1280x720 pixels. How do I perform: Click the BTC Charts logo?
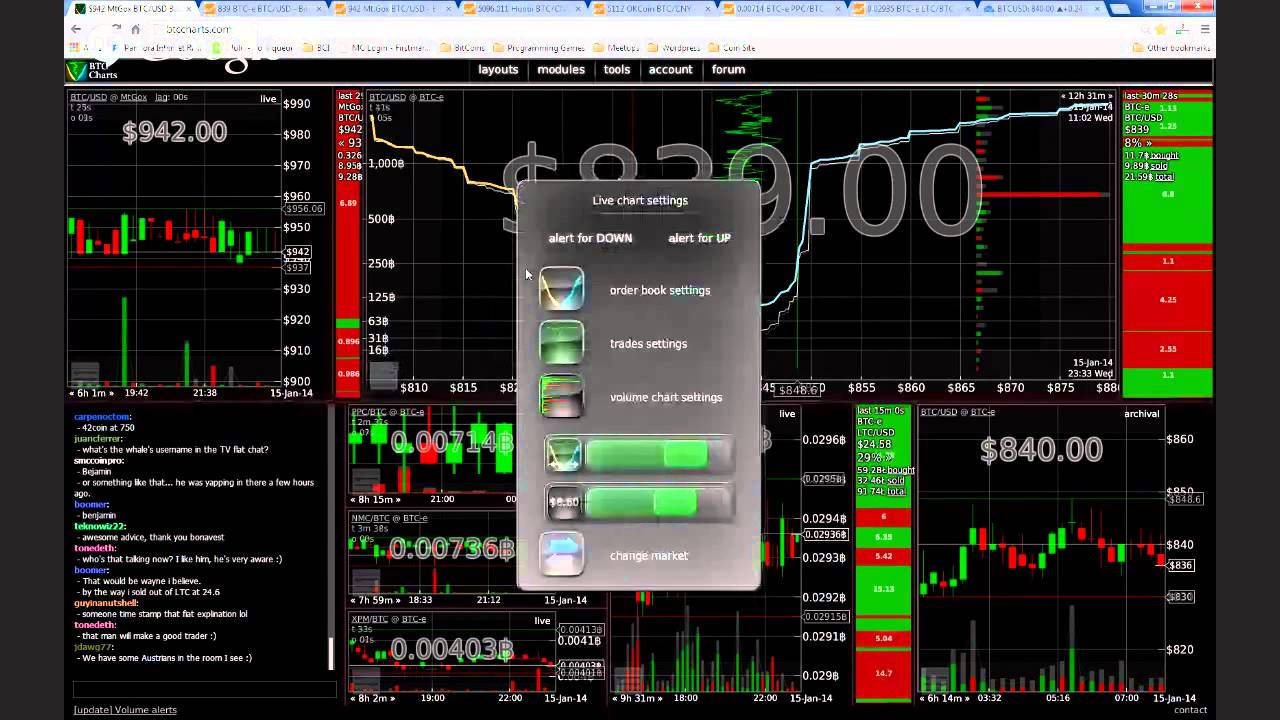pos(92,70)
